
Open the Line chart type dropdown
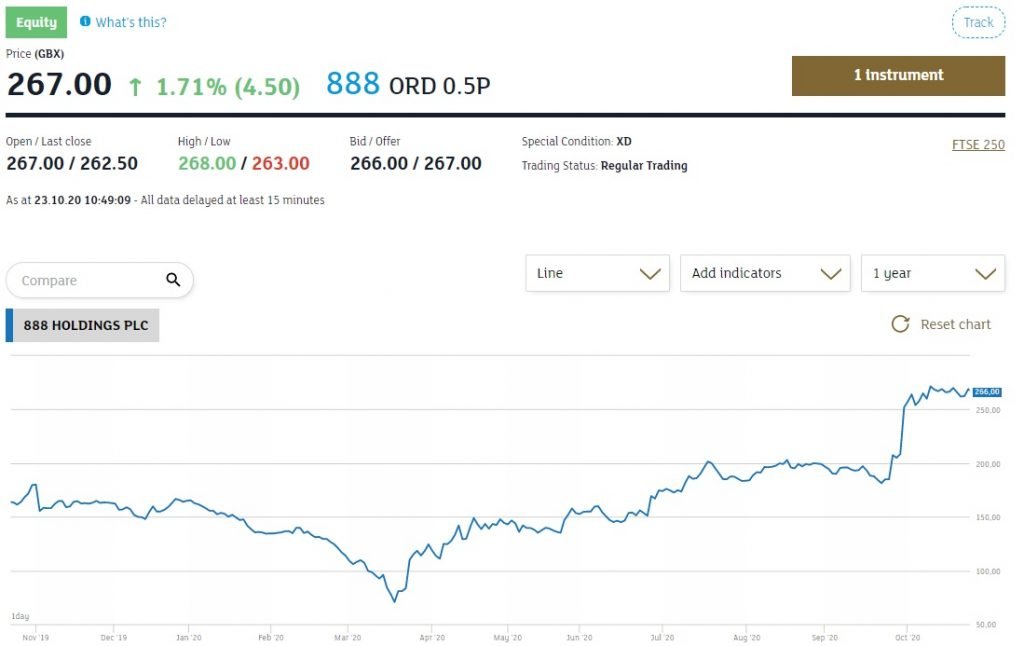click(597, 273)
